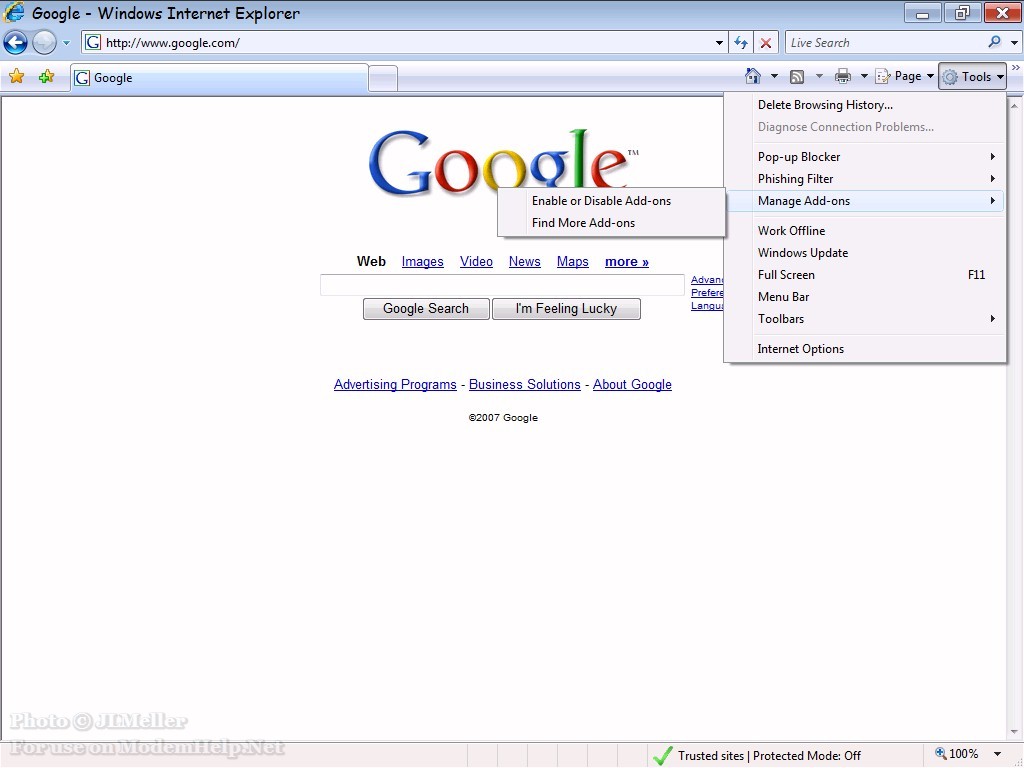The width and height of the screenshot is (1024, 768).
Task: Click the Add to Favorites icon
Action: pyautogui.click(x=46, y=77)
